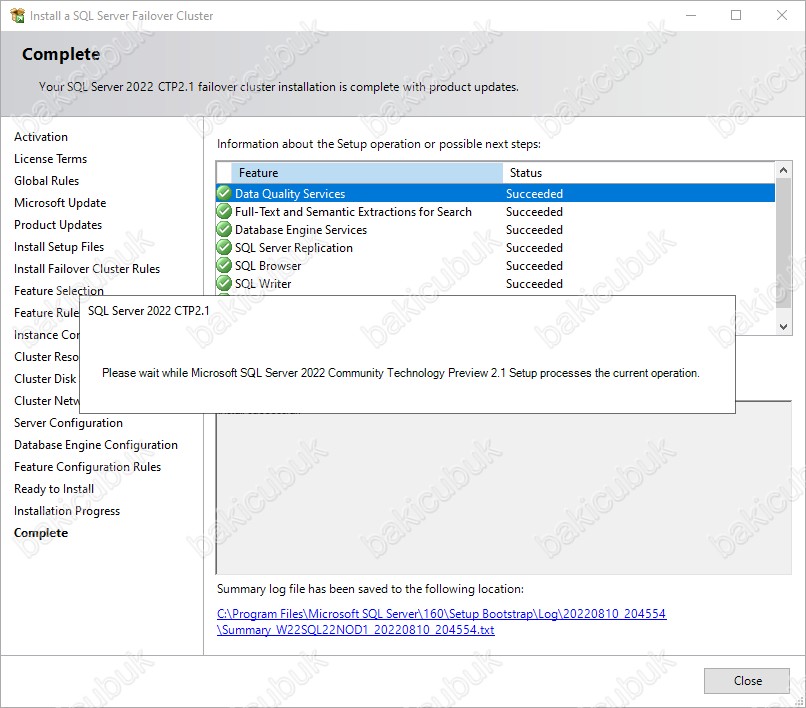Sort by the Feature column header
This screenshot has width=806, height=708.
click(x=367, y=173)
